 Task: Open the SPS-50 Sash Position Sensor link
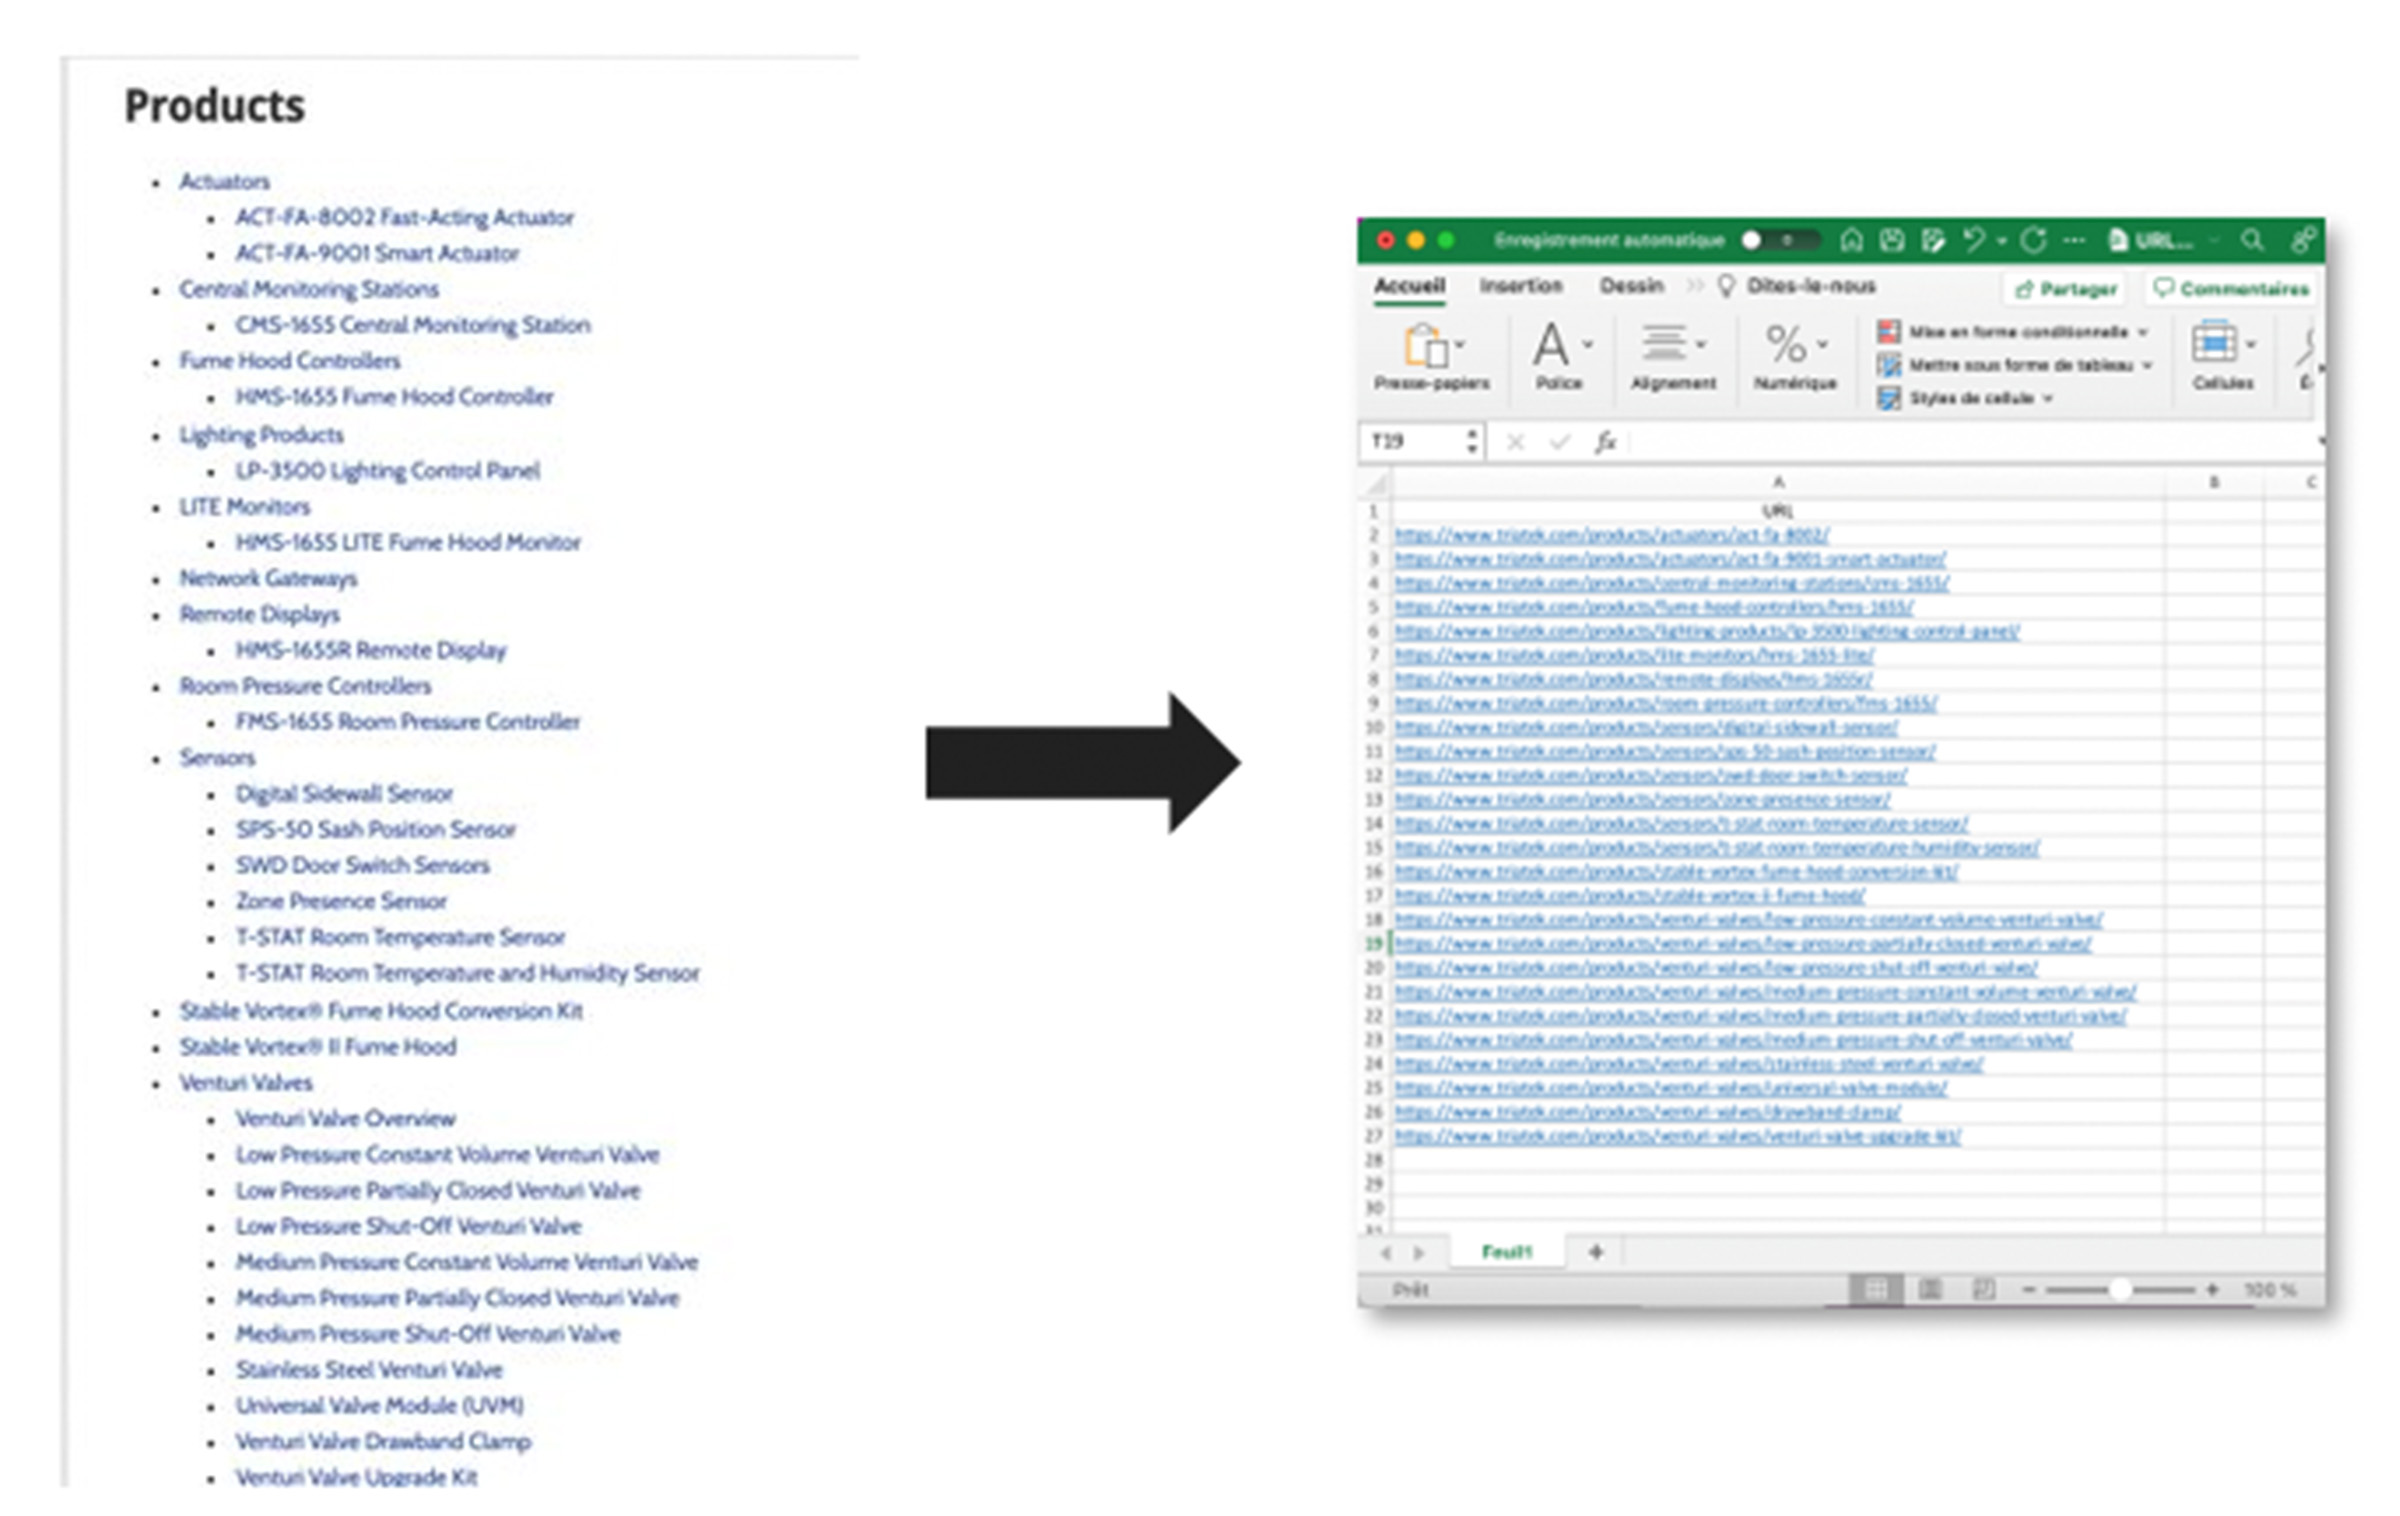375,829
